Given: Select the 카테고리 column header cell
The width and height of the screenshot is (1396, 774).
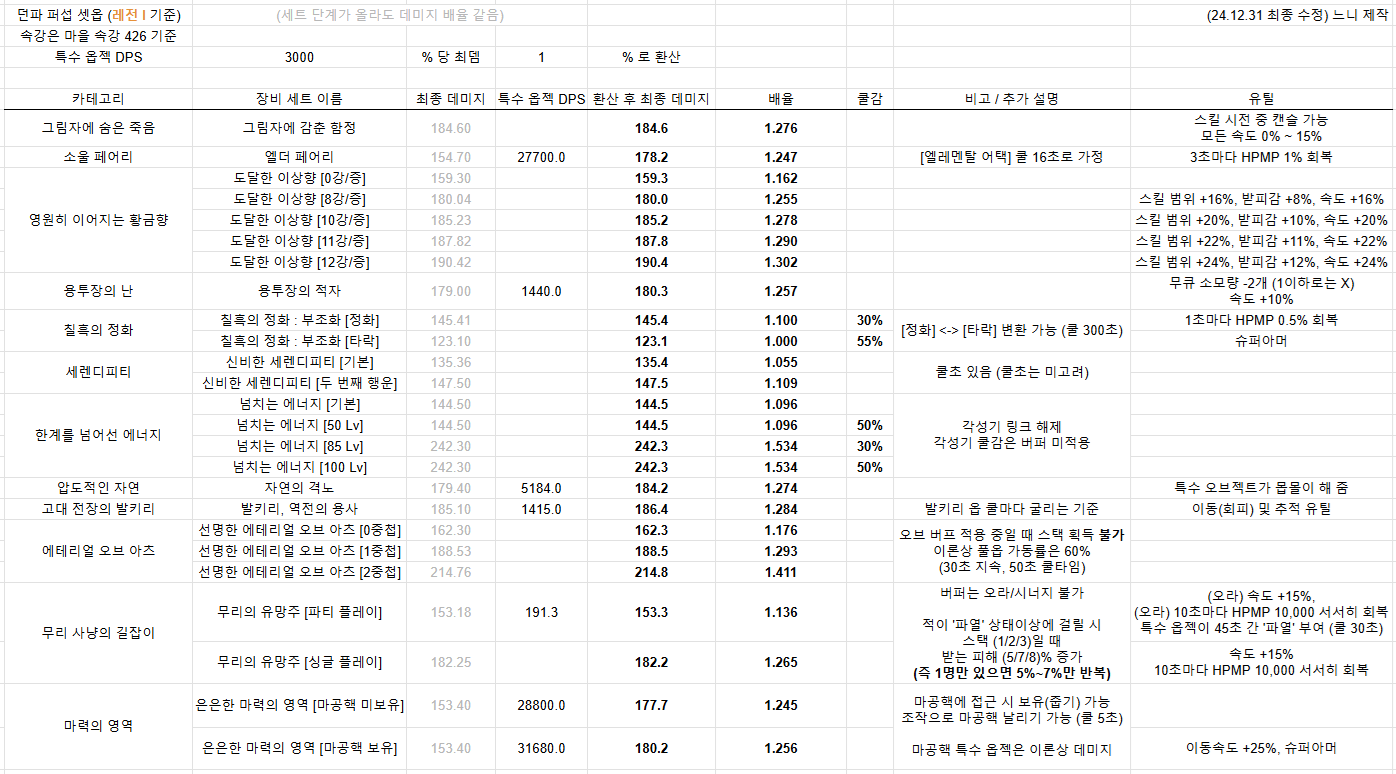Looking at the screenshot, I should tap(98, 99).
